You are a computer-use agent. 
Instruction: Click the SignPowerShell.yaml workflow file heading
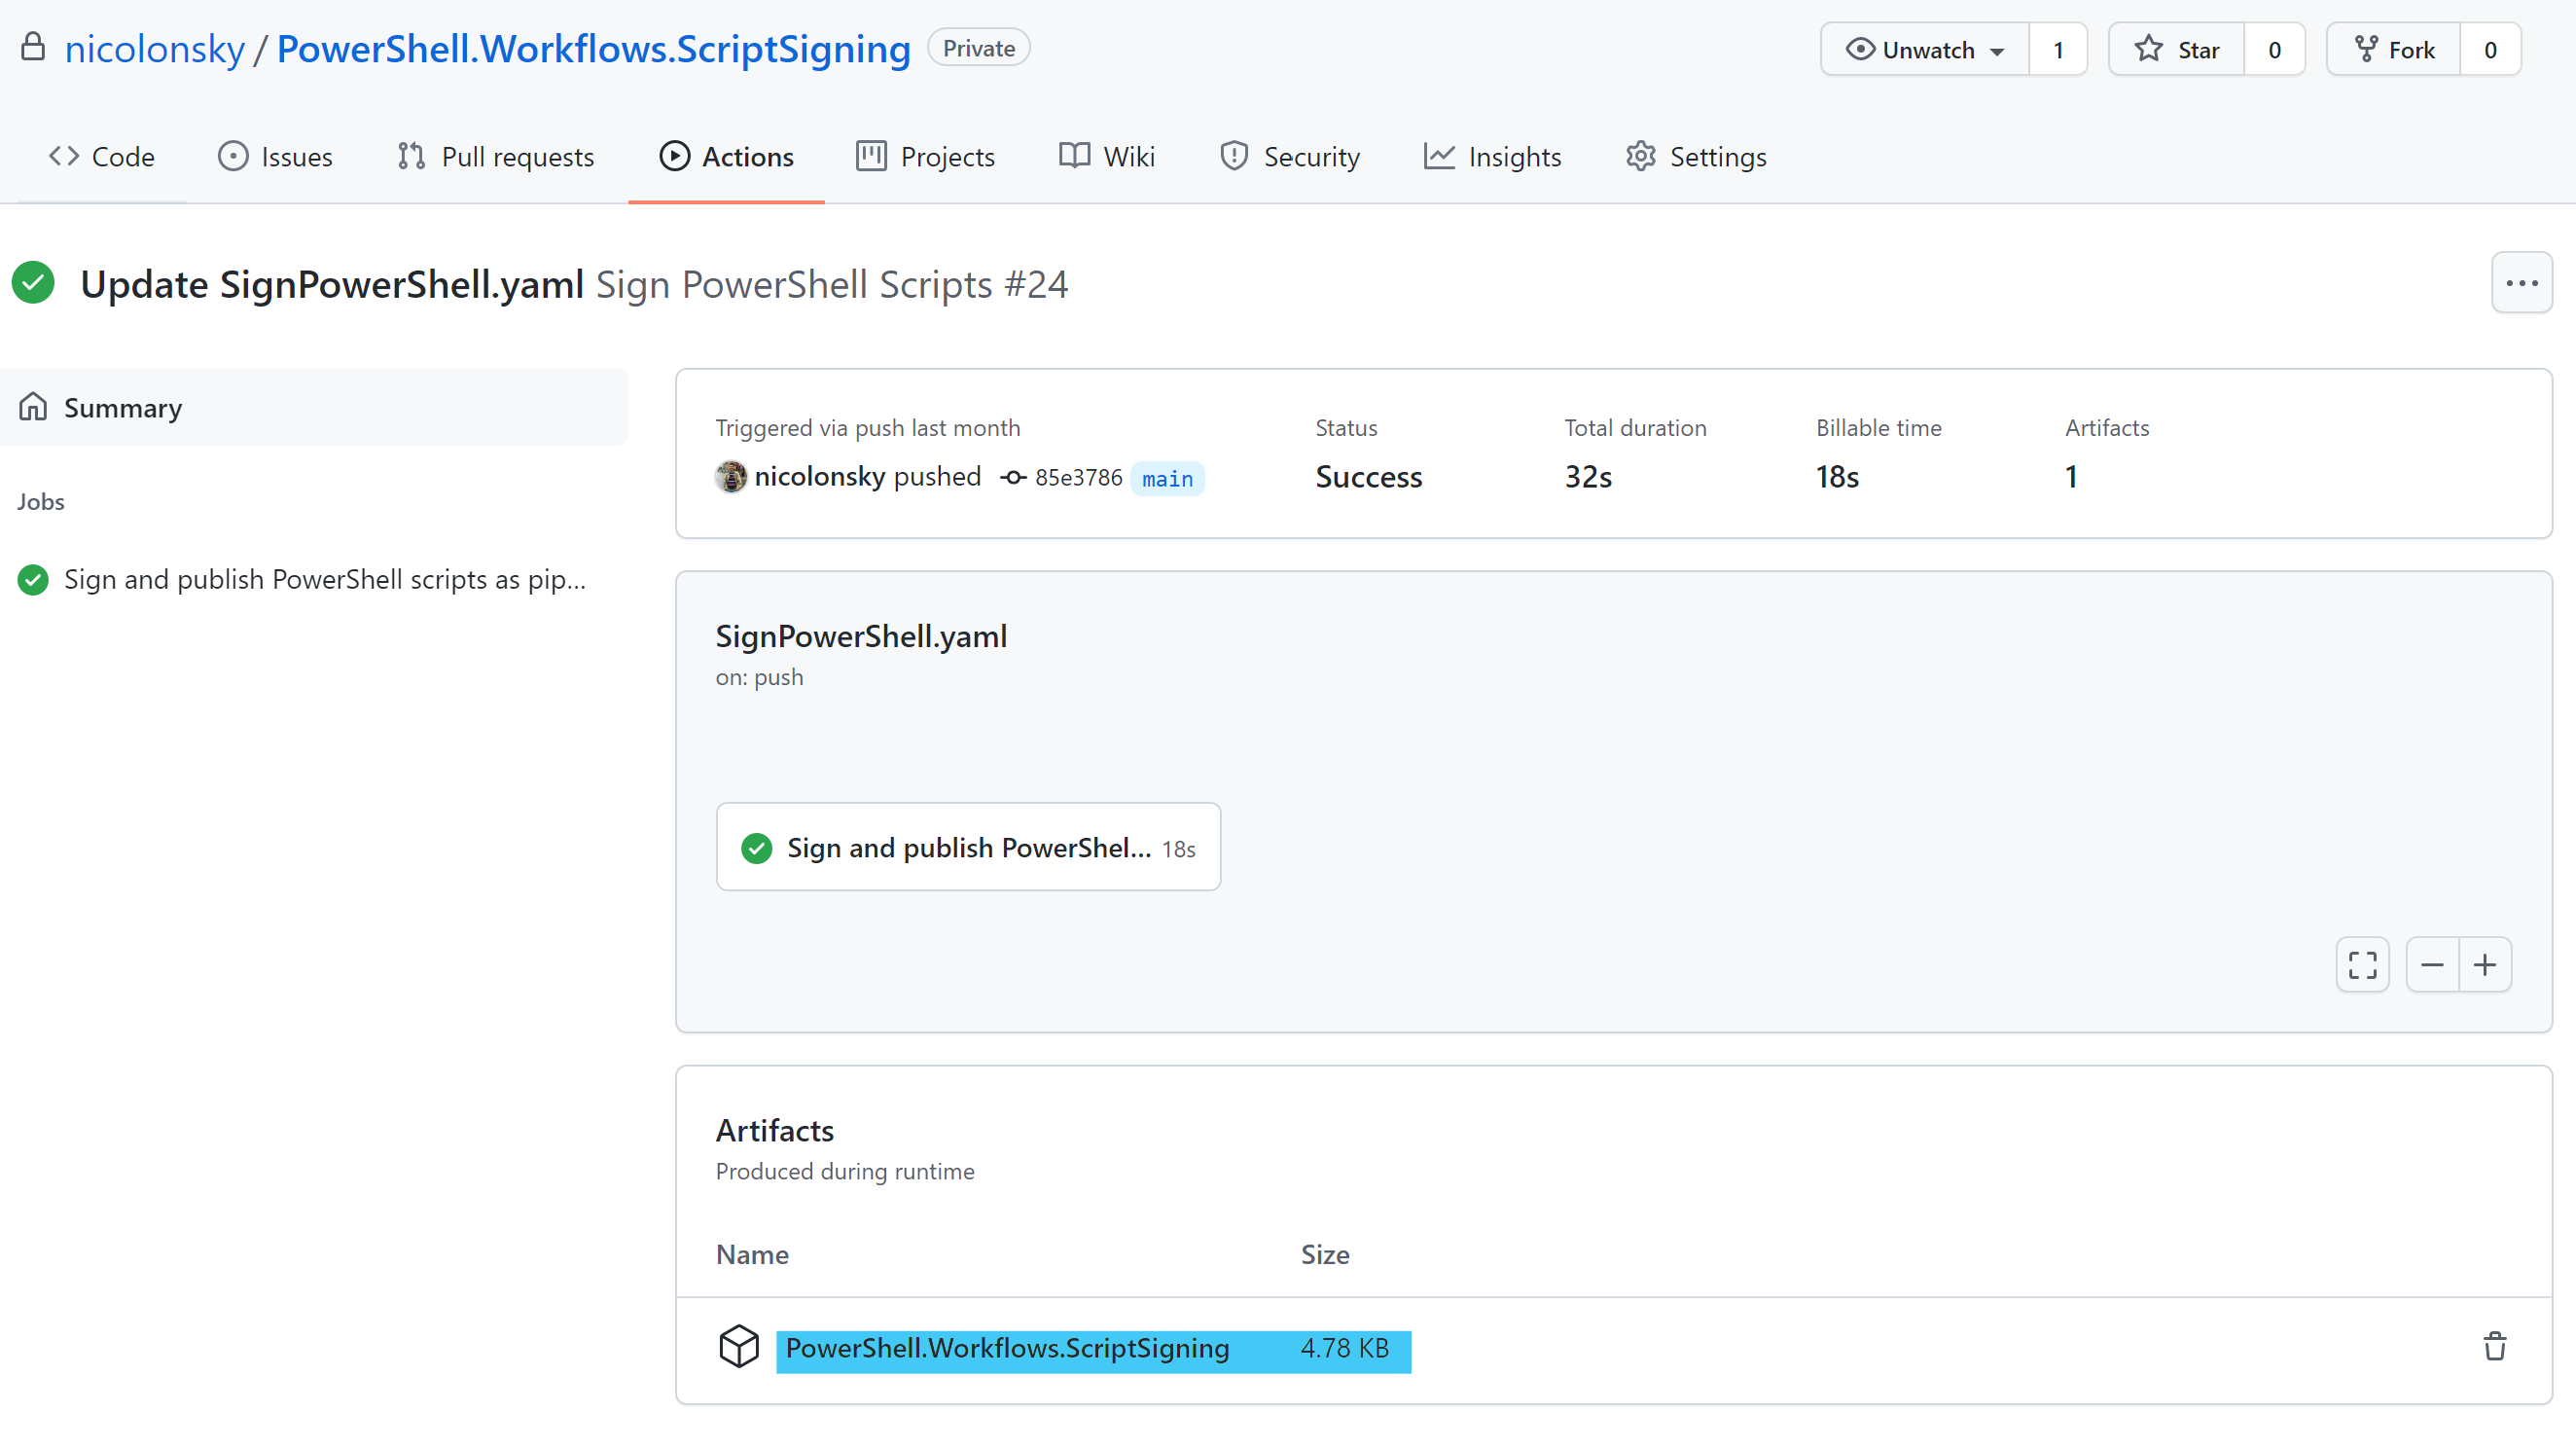(861, 636)
